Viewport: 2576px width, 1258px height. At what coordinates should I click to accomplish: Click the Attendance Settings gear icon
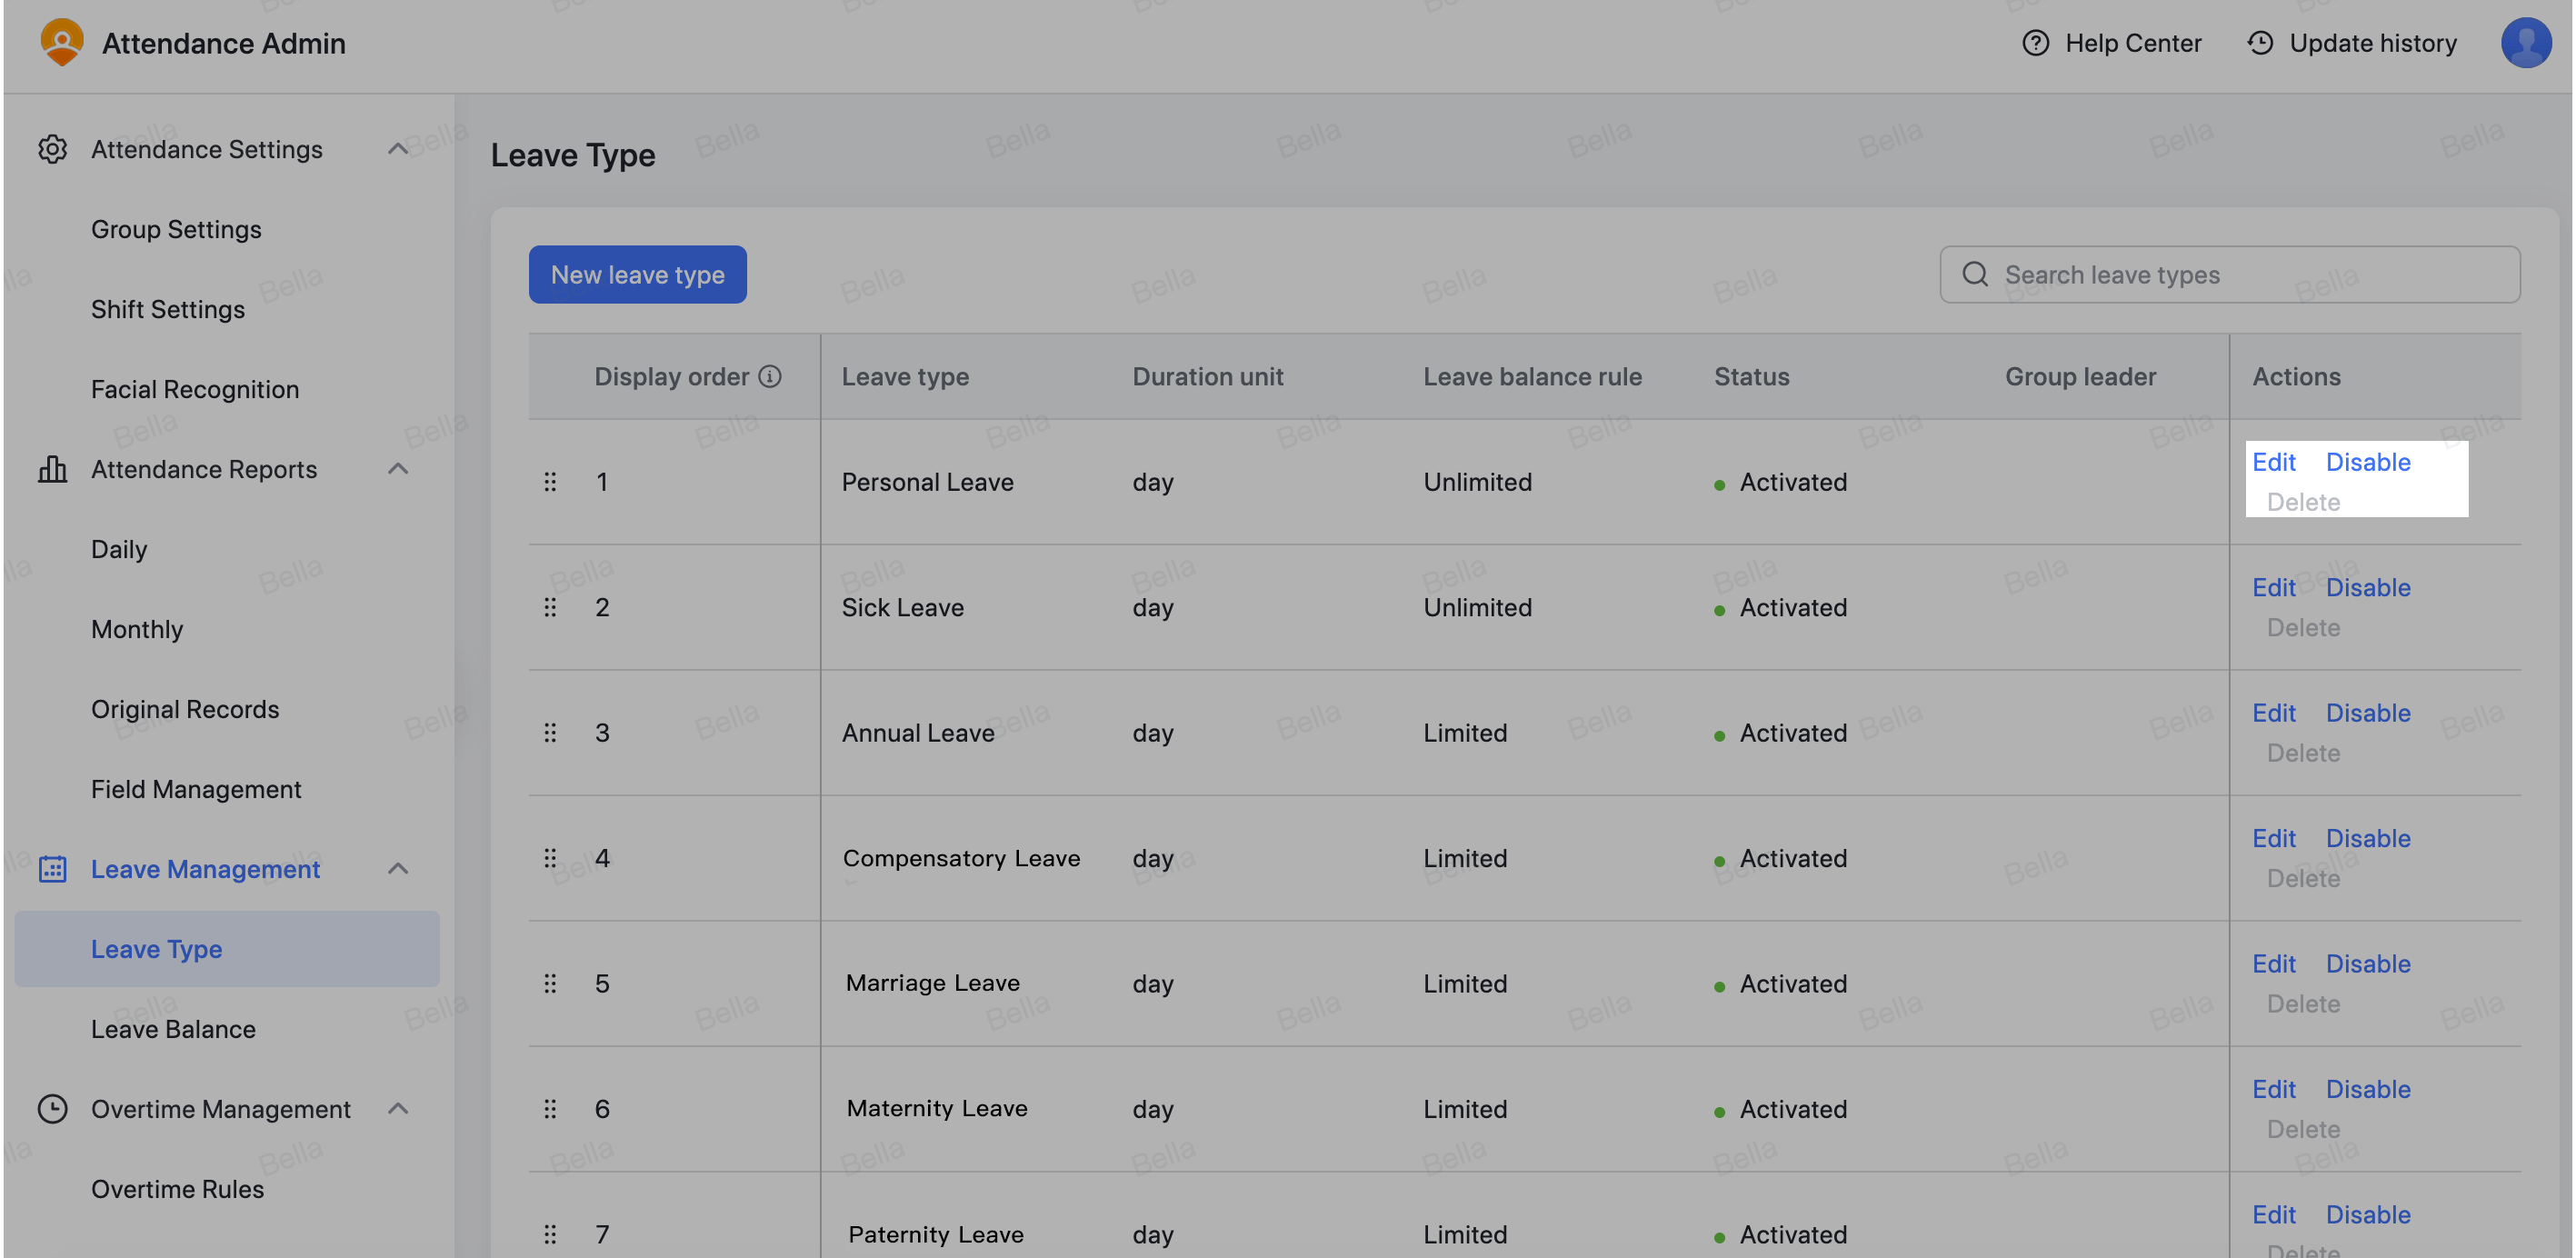pos(53,148)
